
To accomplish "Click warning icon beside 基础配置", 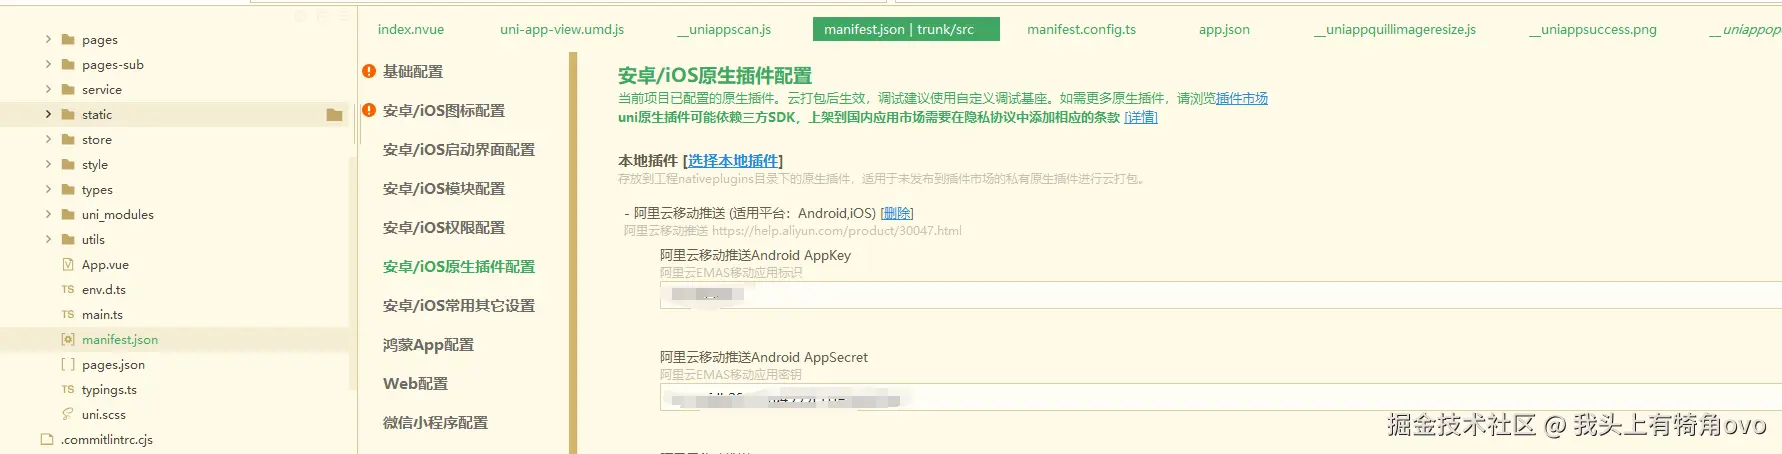I will 369,71.
